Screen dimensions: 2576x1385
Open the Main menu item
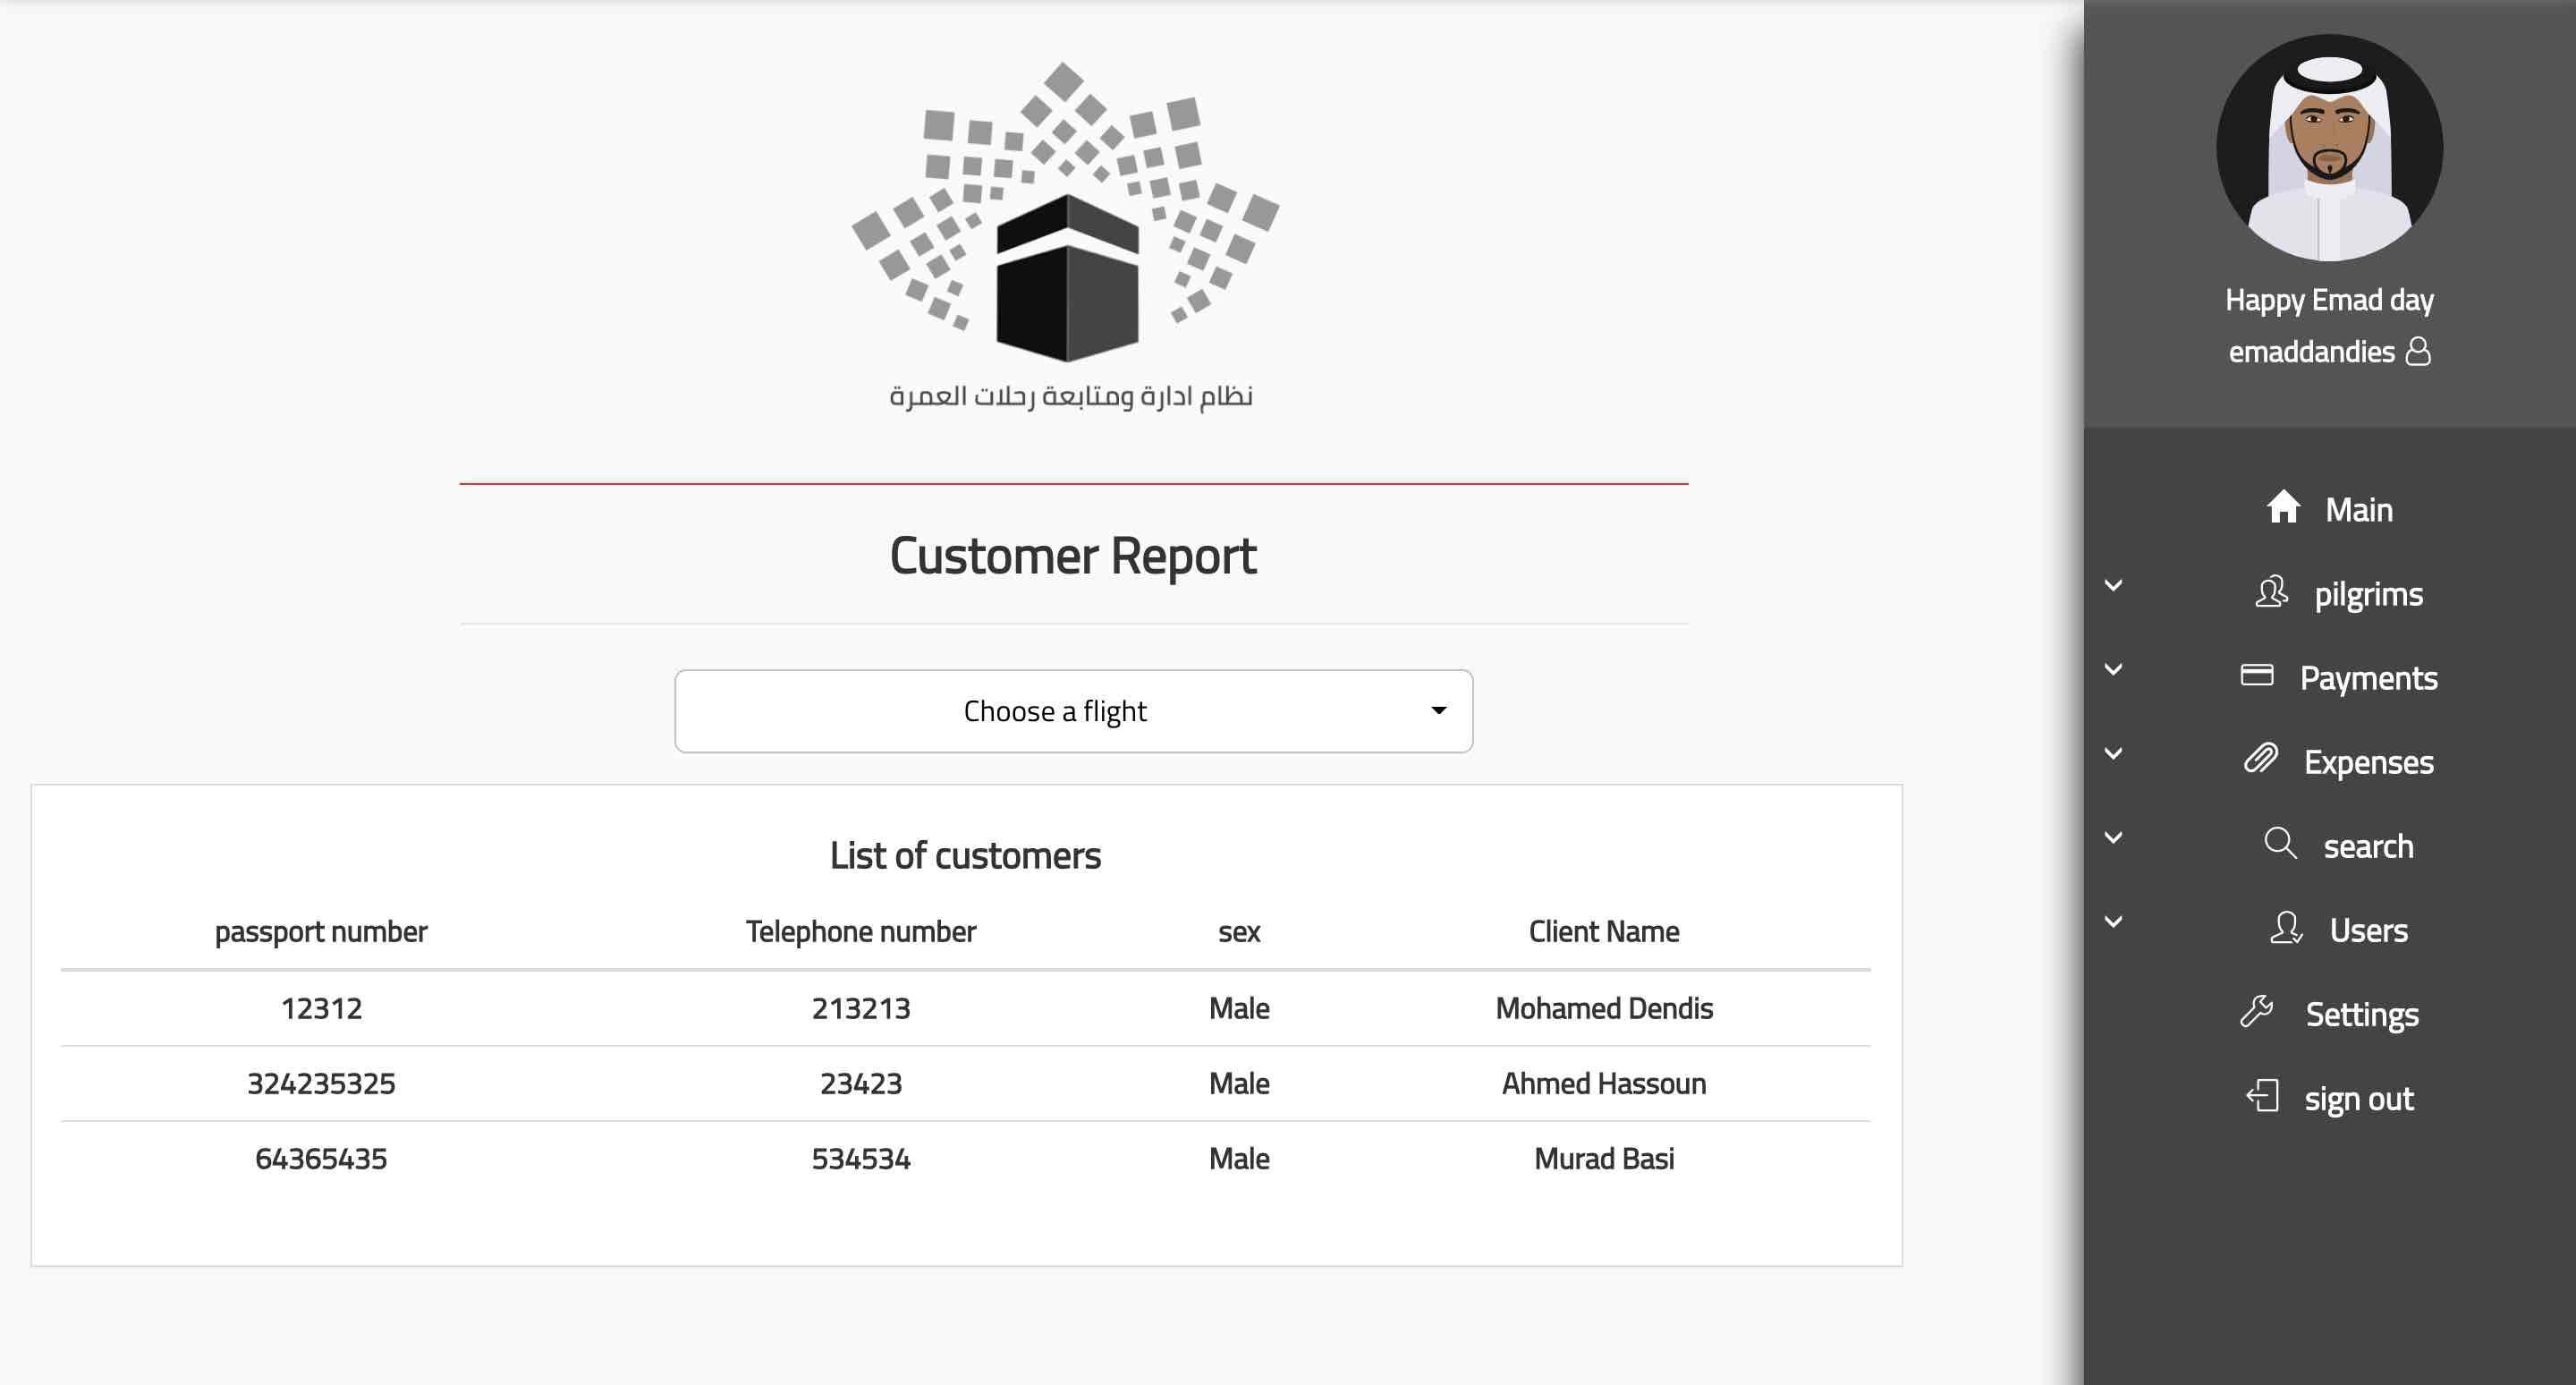[x=2358, y=510]
